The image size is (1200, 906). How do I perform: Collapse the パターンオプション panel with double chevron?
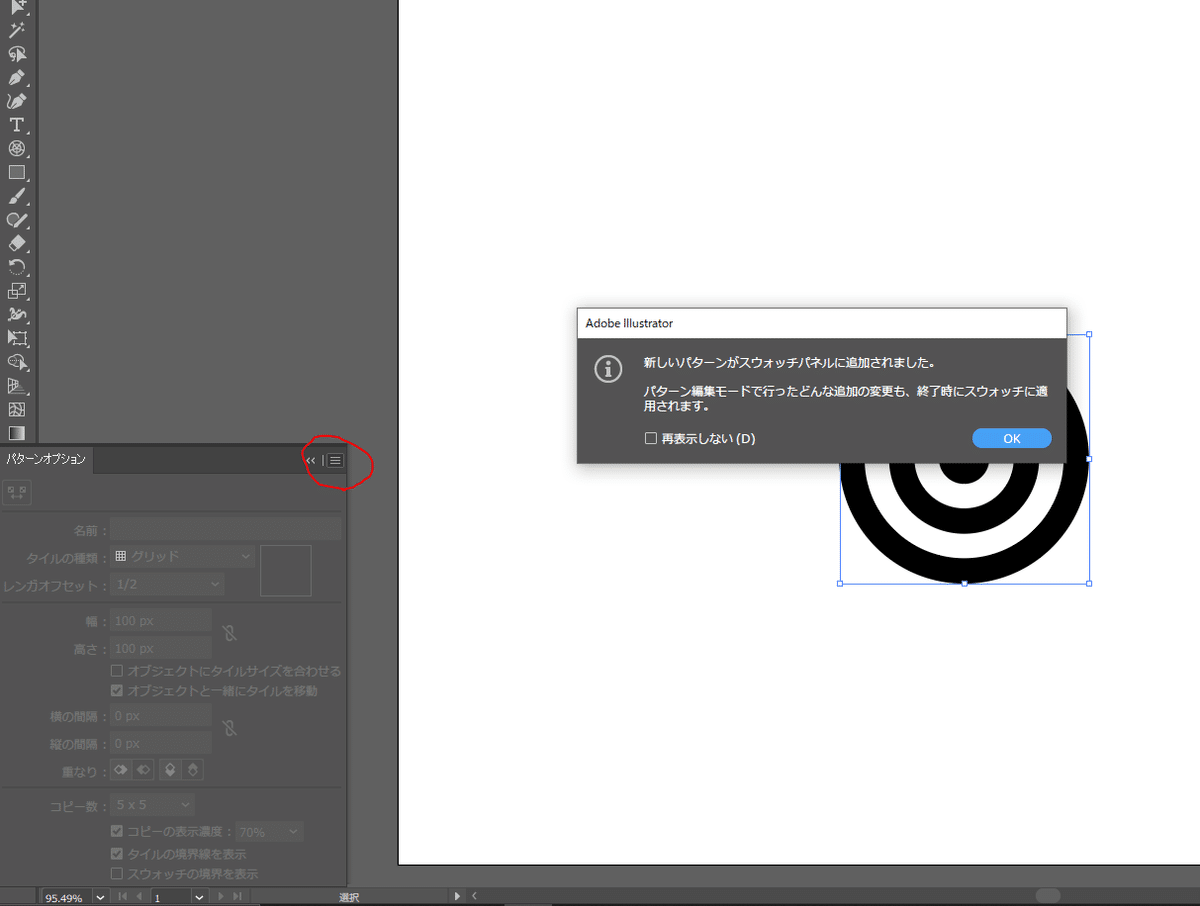pyautogui.click(x=311, y=460)
